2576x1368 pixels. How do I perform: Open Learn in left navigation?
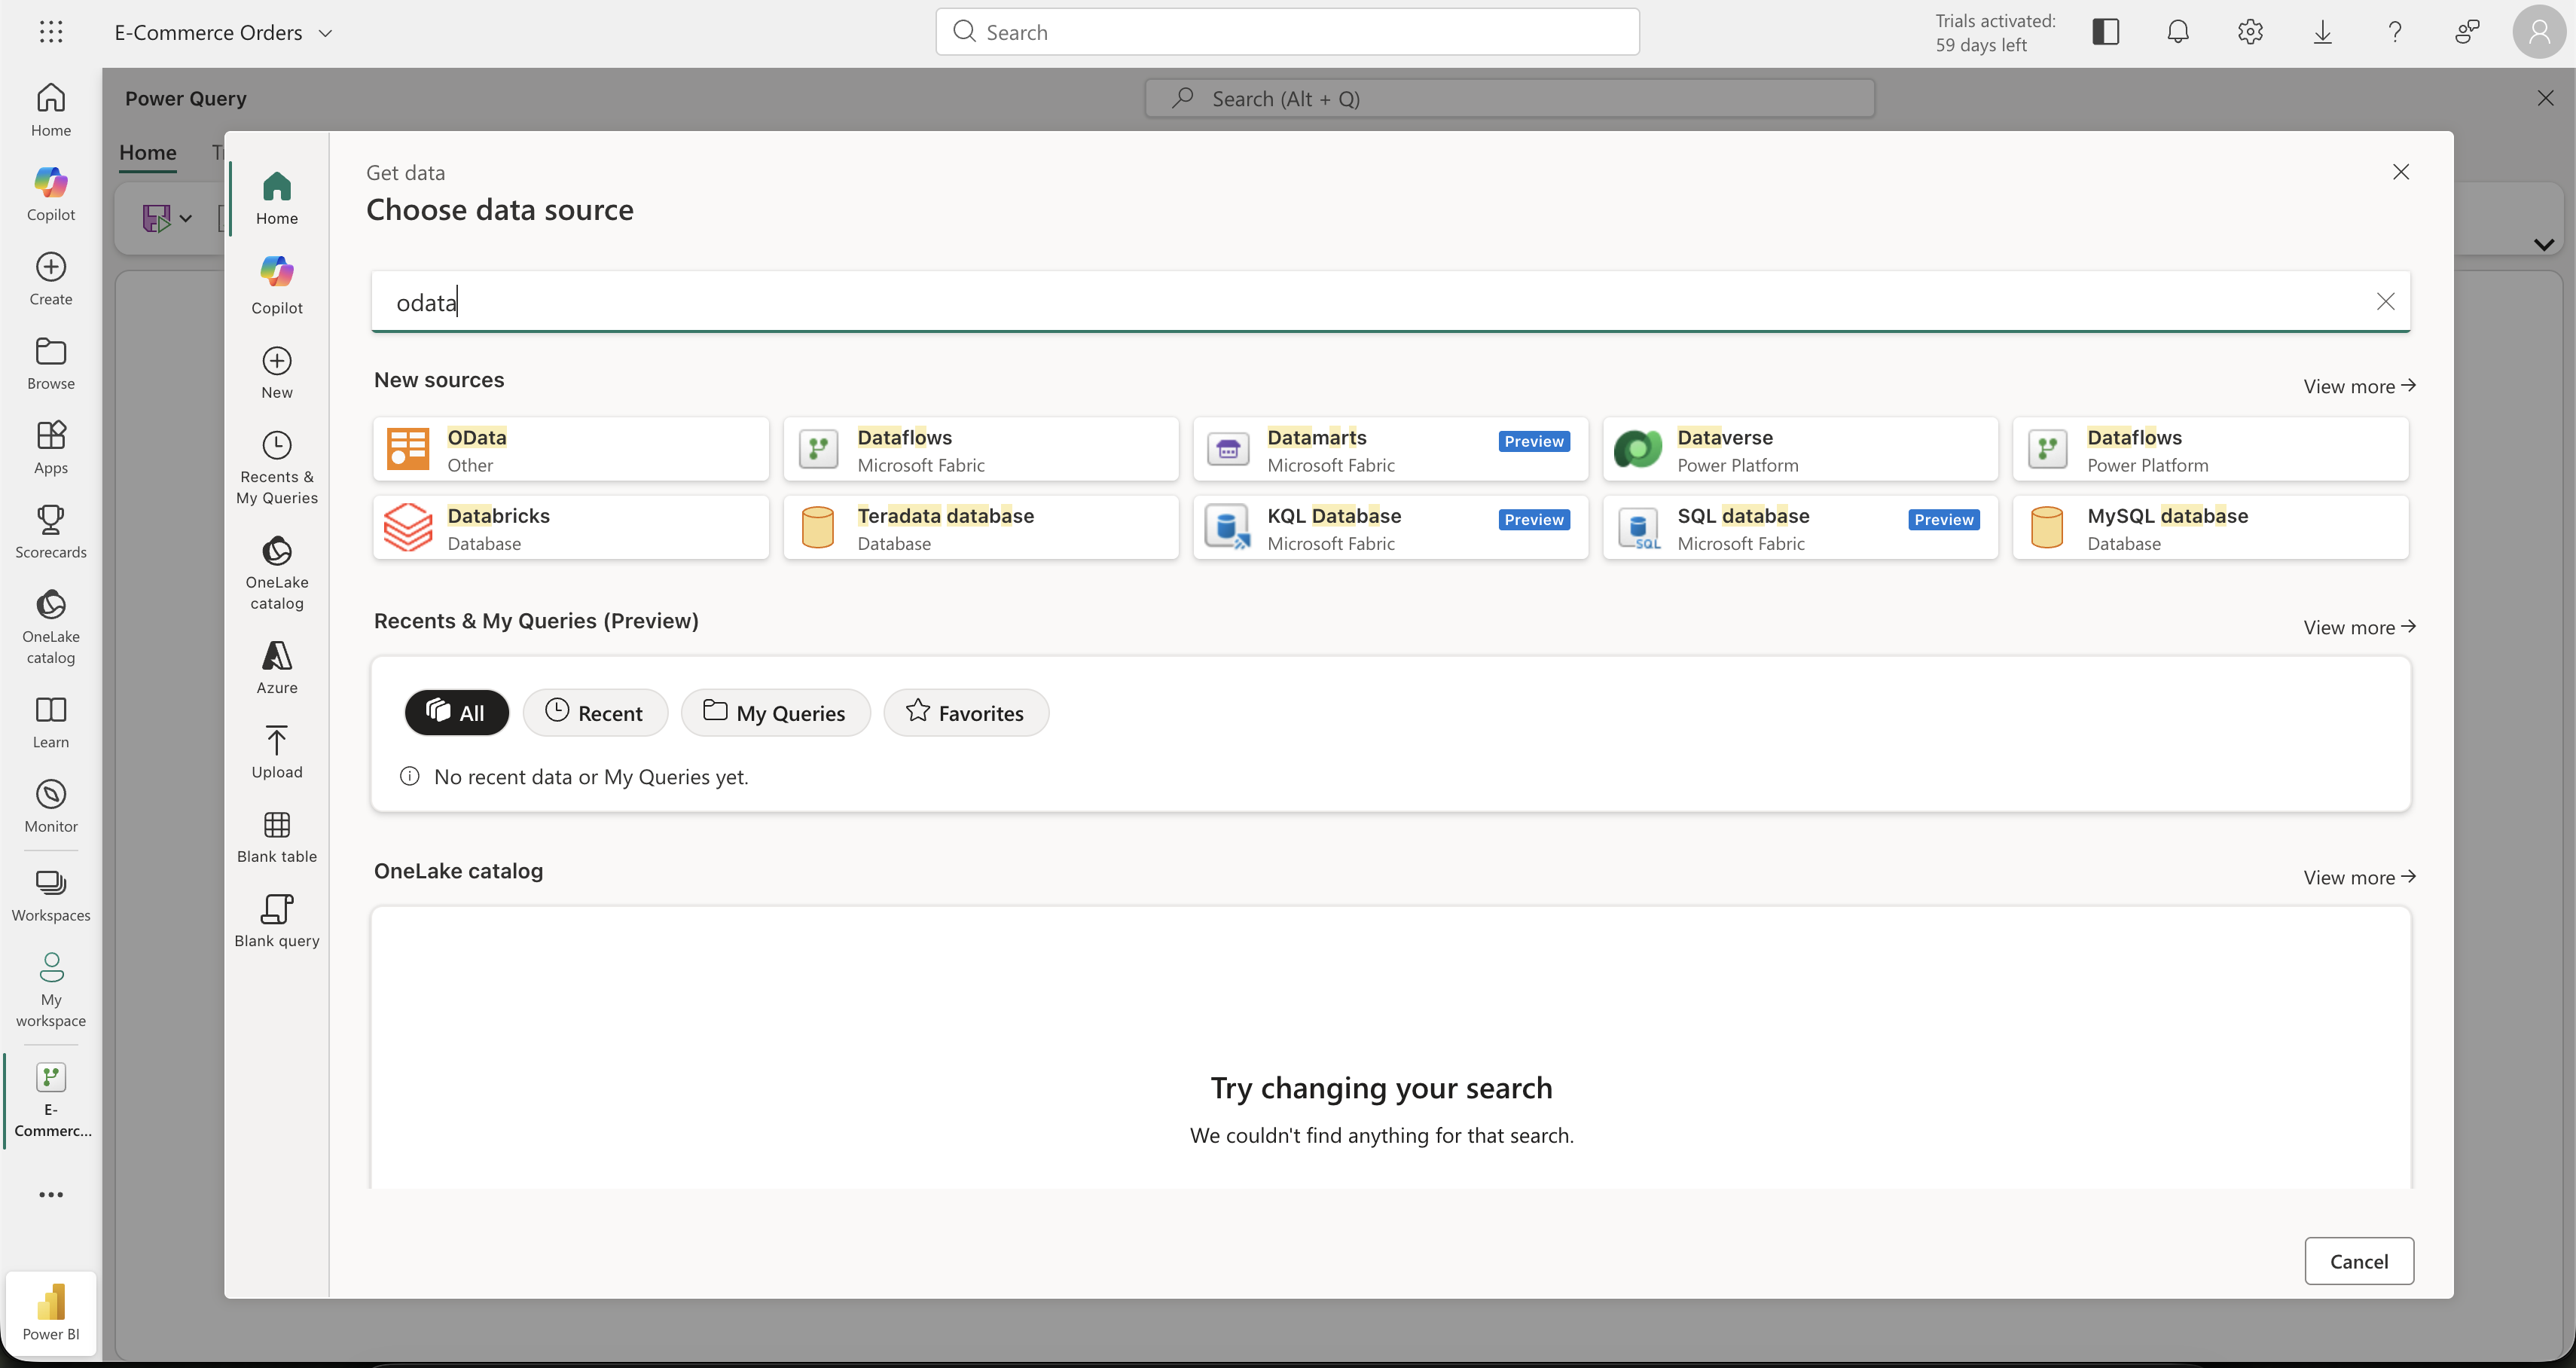pyautogui.click(x=51, y=722)
